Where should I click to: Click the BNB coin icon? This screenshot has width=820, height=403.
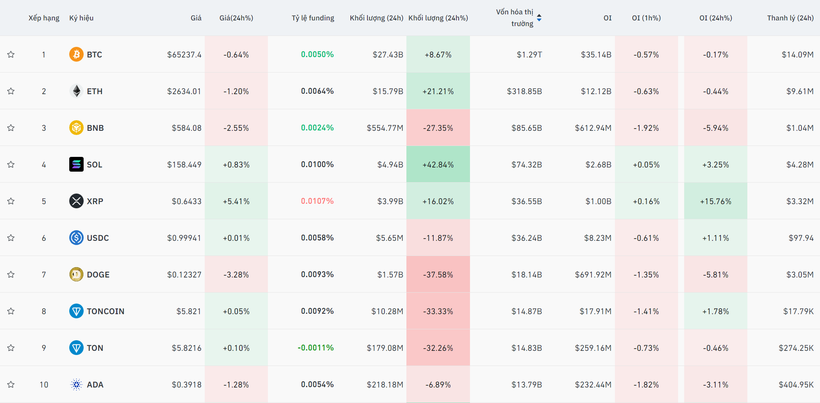click(x=76, y=128)
